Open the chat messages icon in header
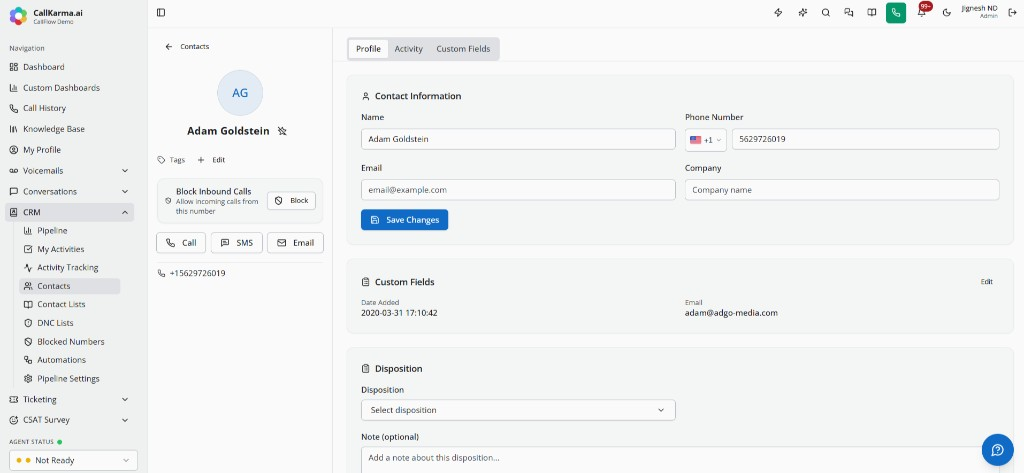Image resolution: width=1024 pixels, height=473 pixels. [848, 12]
